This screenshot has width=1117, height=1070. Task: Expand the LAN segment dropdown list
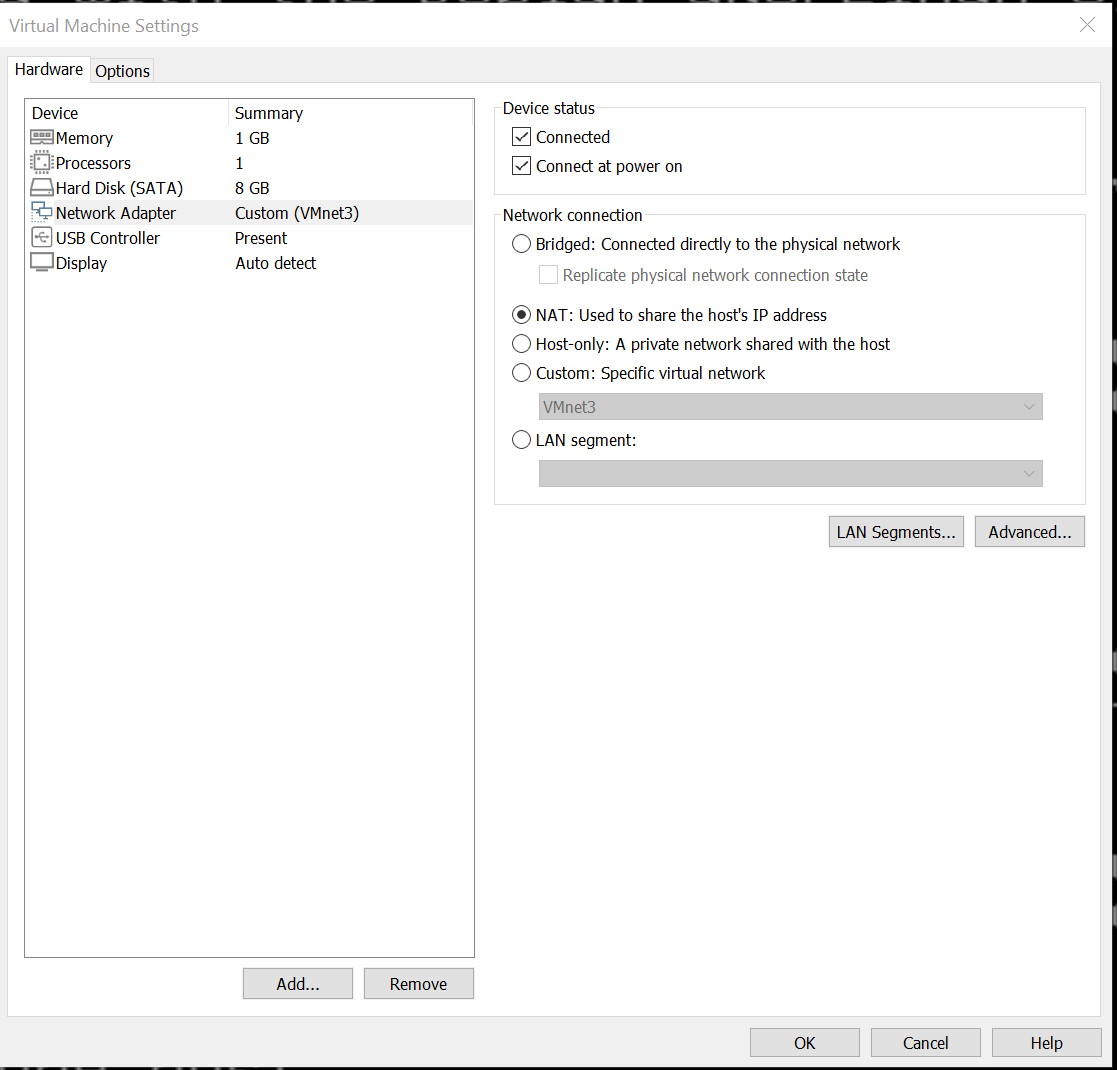pyautogui.click(x=790, y=474)
